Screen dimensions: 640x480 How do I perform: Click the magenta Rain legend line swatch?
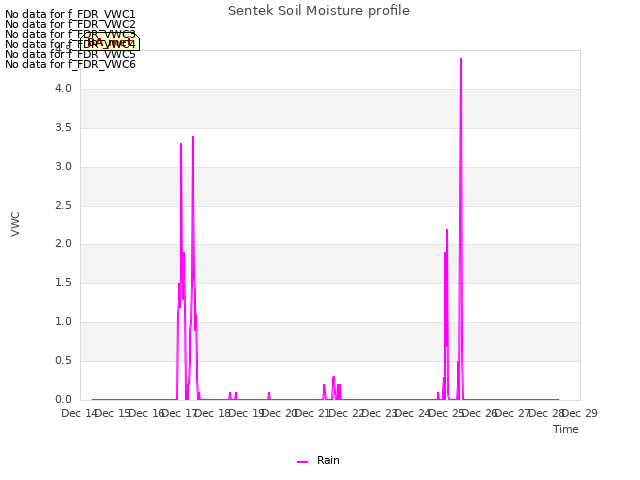point(302,462)
